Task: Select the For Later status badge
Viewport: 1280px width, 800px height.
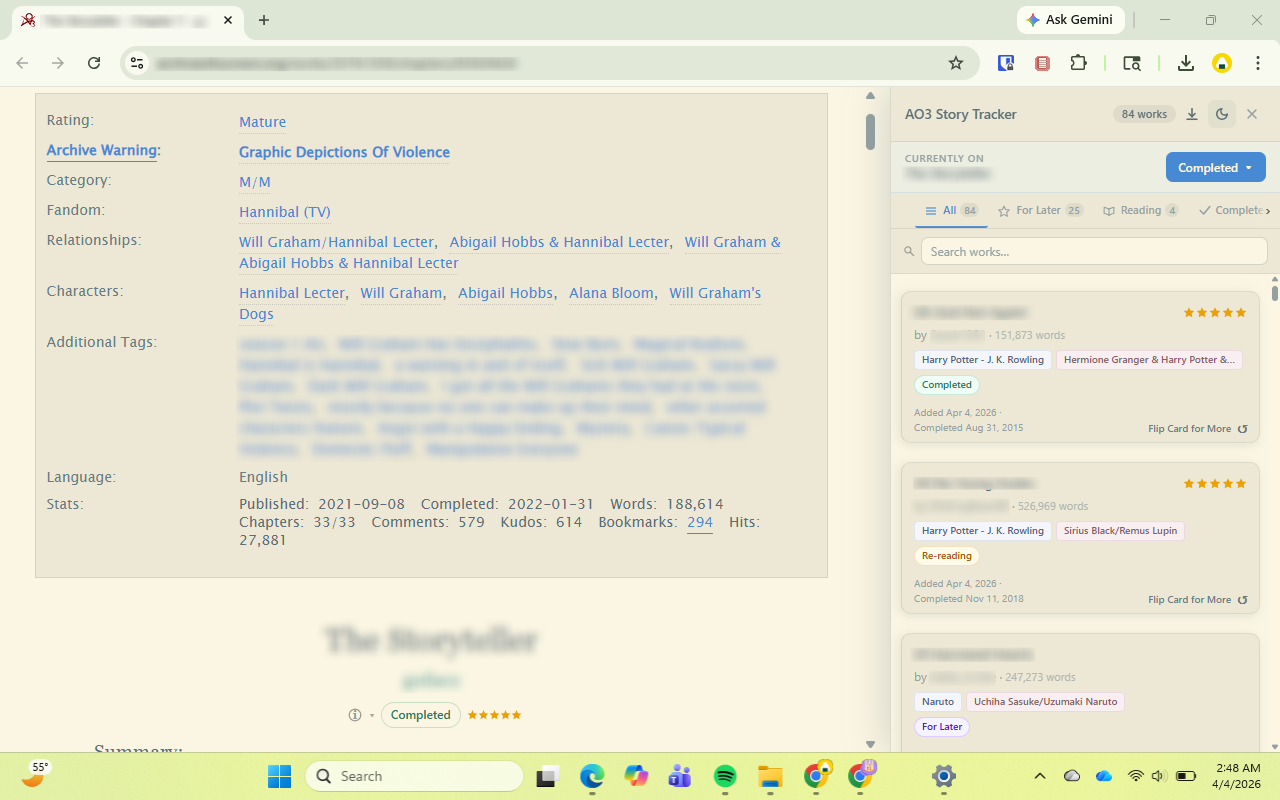Action: coord(942,727)
